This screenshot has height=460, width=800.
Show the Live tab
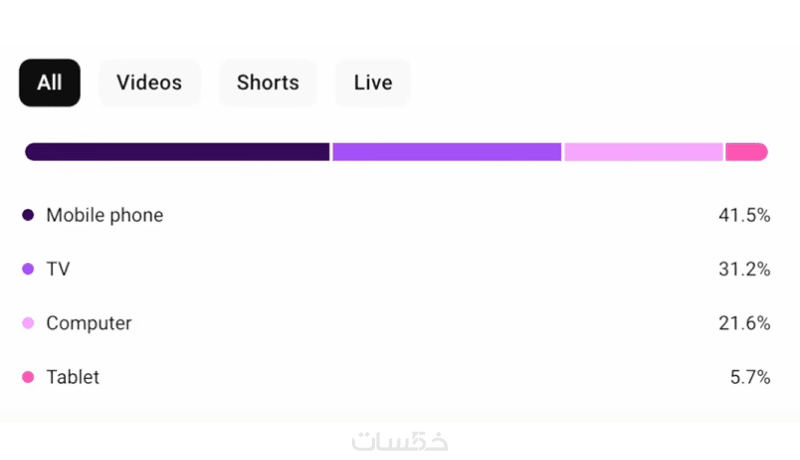point(372,82)
